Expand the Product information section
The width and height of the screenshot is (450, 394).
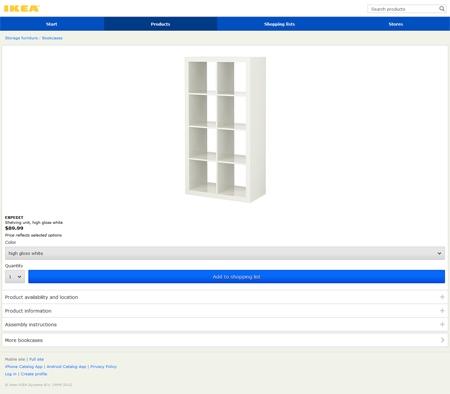pos(225,311)
